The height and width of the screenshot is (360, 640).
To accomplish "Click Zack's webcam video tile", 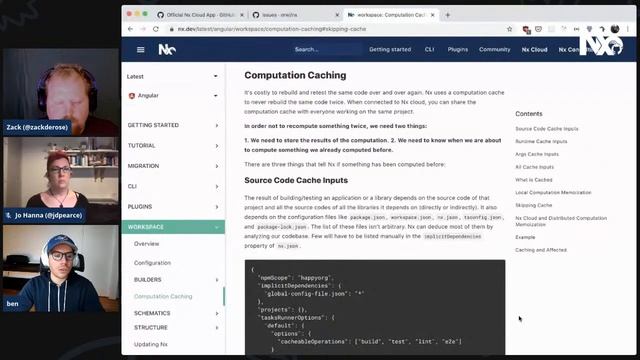I will click(x=61, y=92).
